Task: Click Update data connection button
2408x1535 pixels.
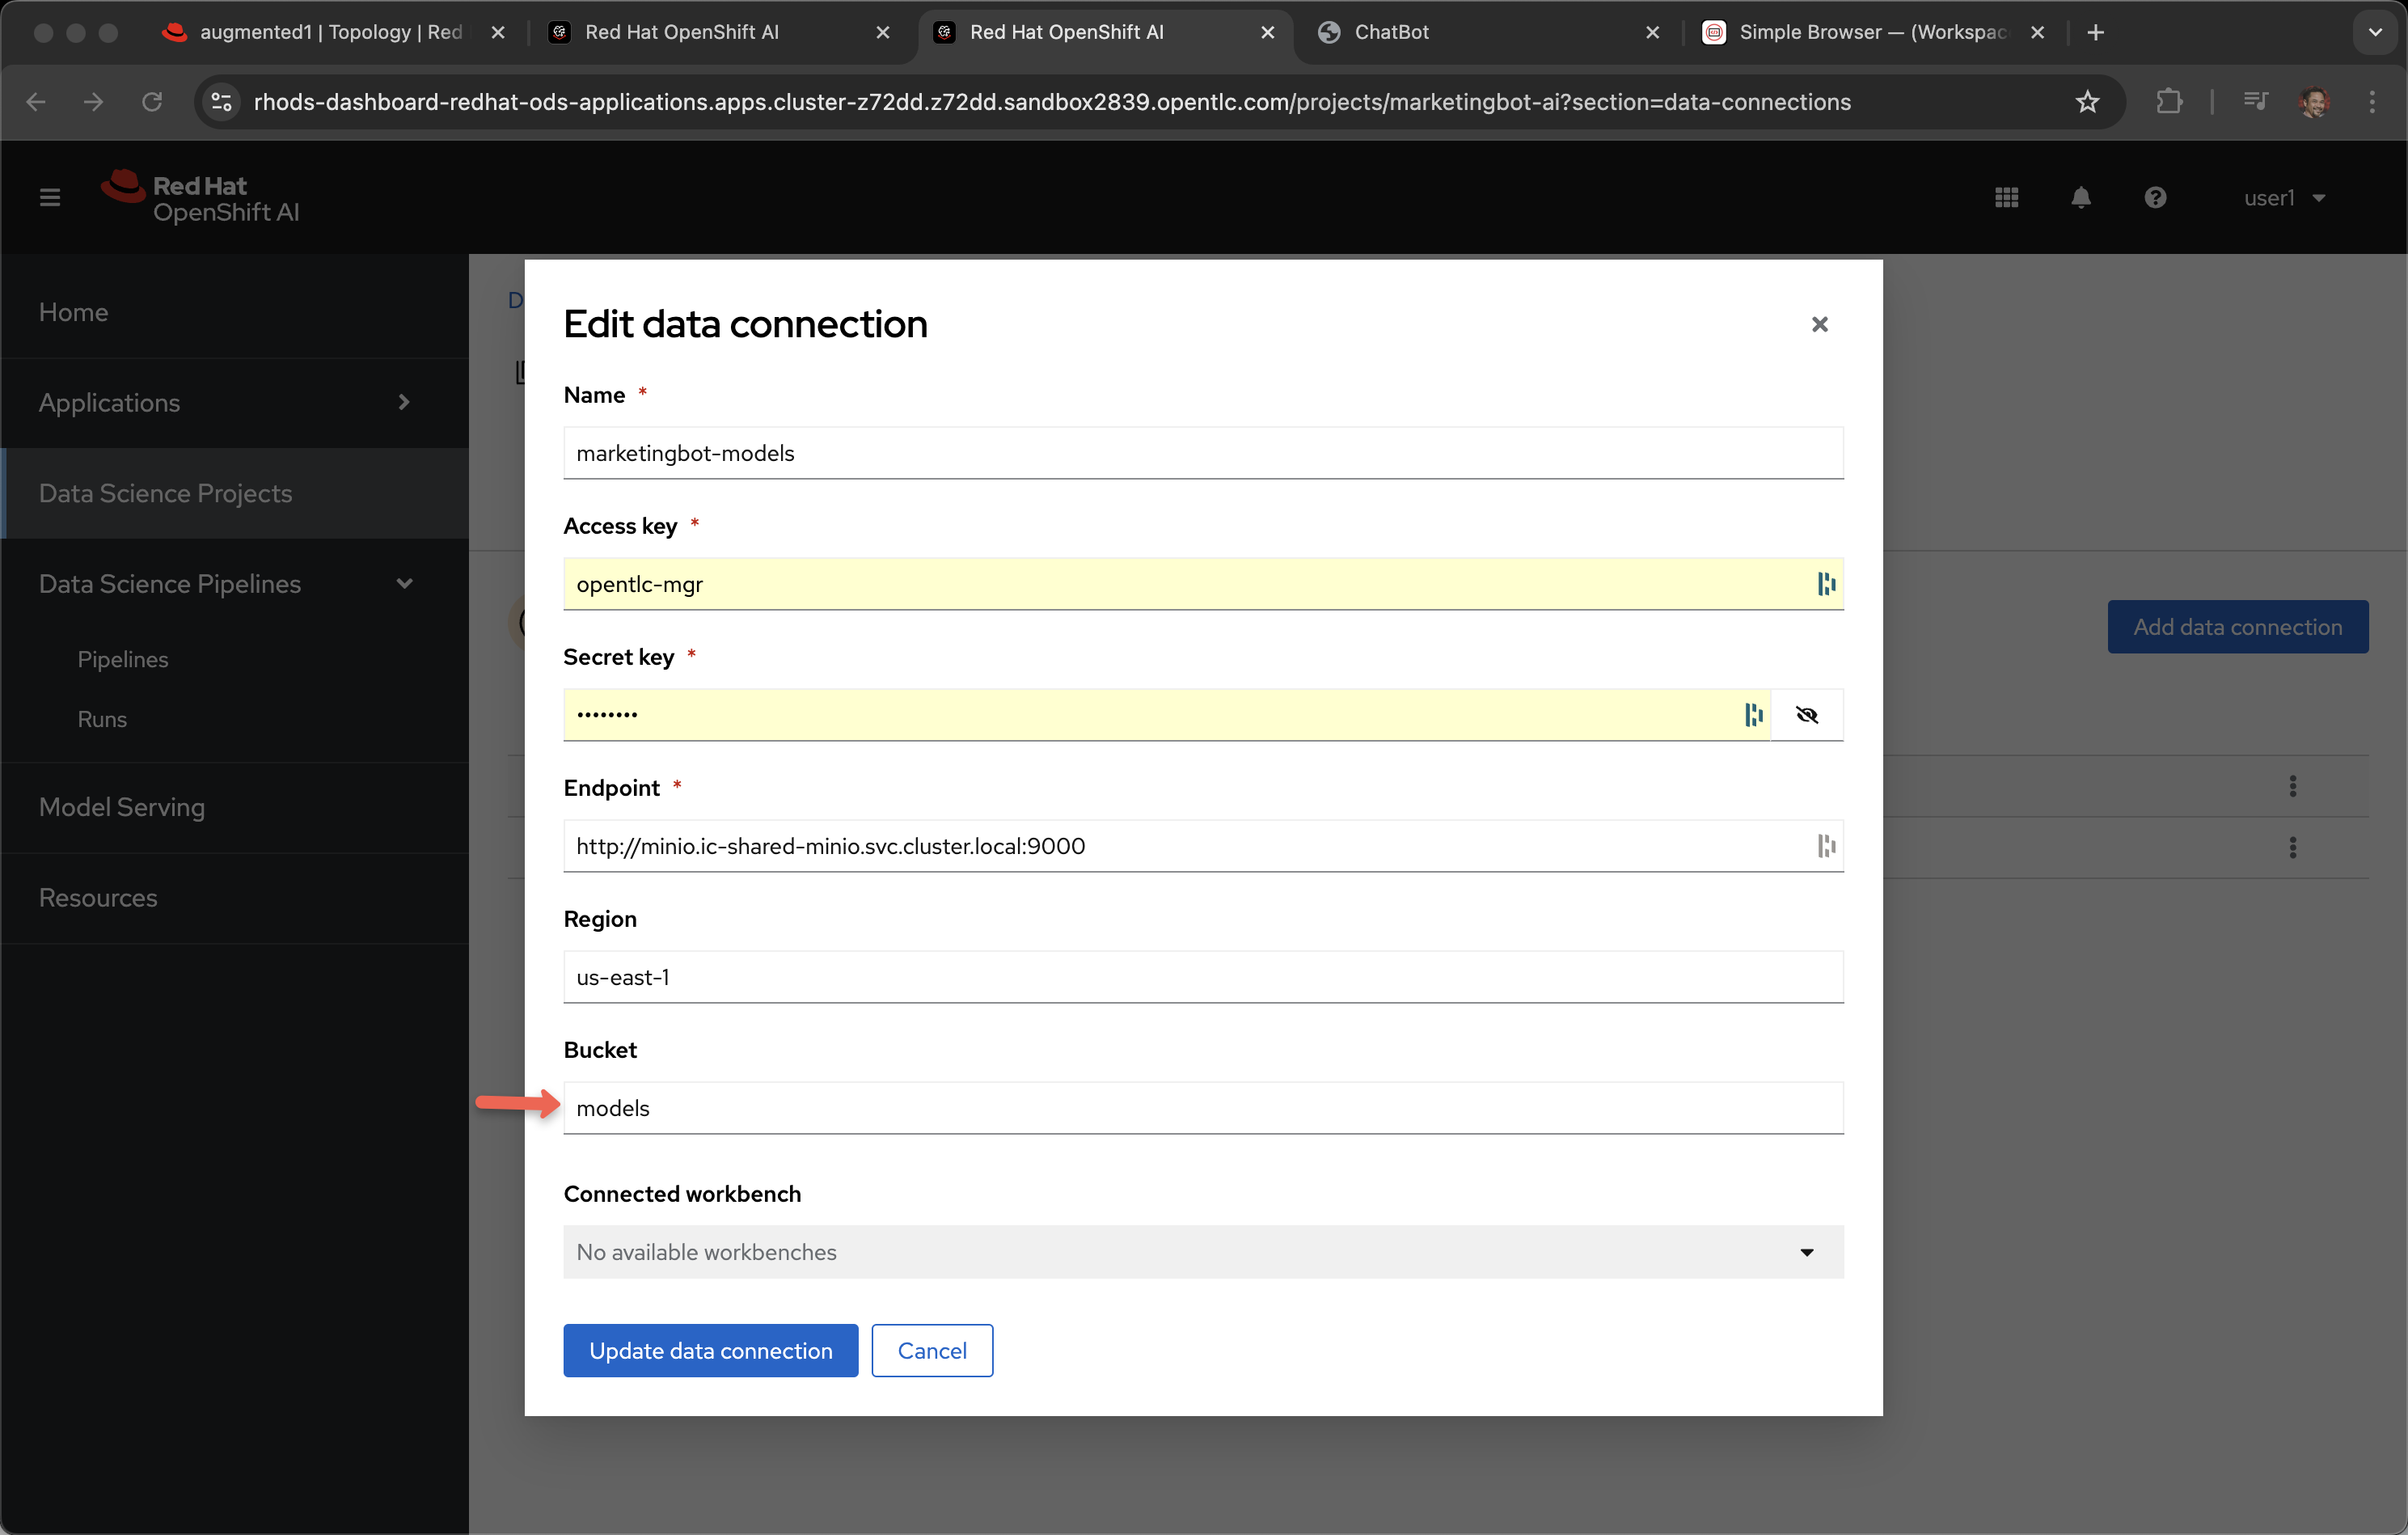Action: tap(710, 1351)
